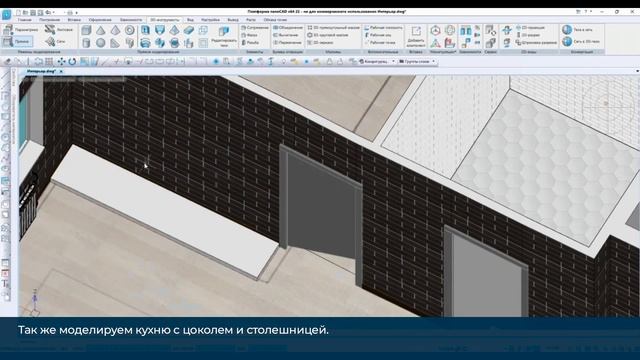The width and height of the screenshot is (640, 360).
Task: Close the Интерьер.dwg document tab
Action: pyautogui.click(x=61, y=71)
